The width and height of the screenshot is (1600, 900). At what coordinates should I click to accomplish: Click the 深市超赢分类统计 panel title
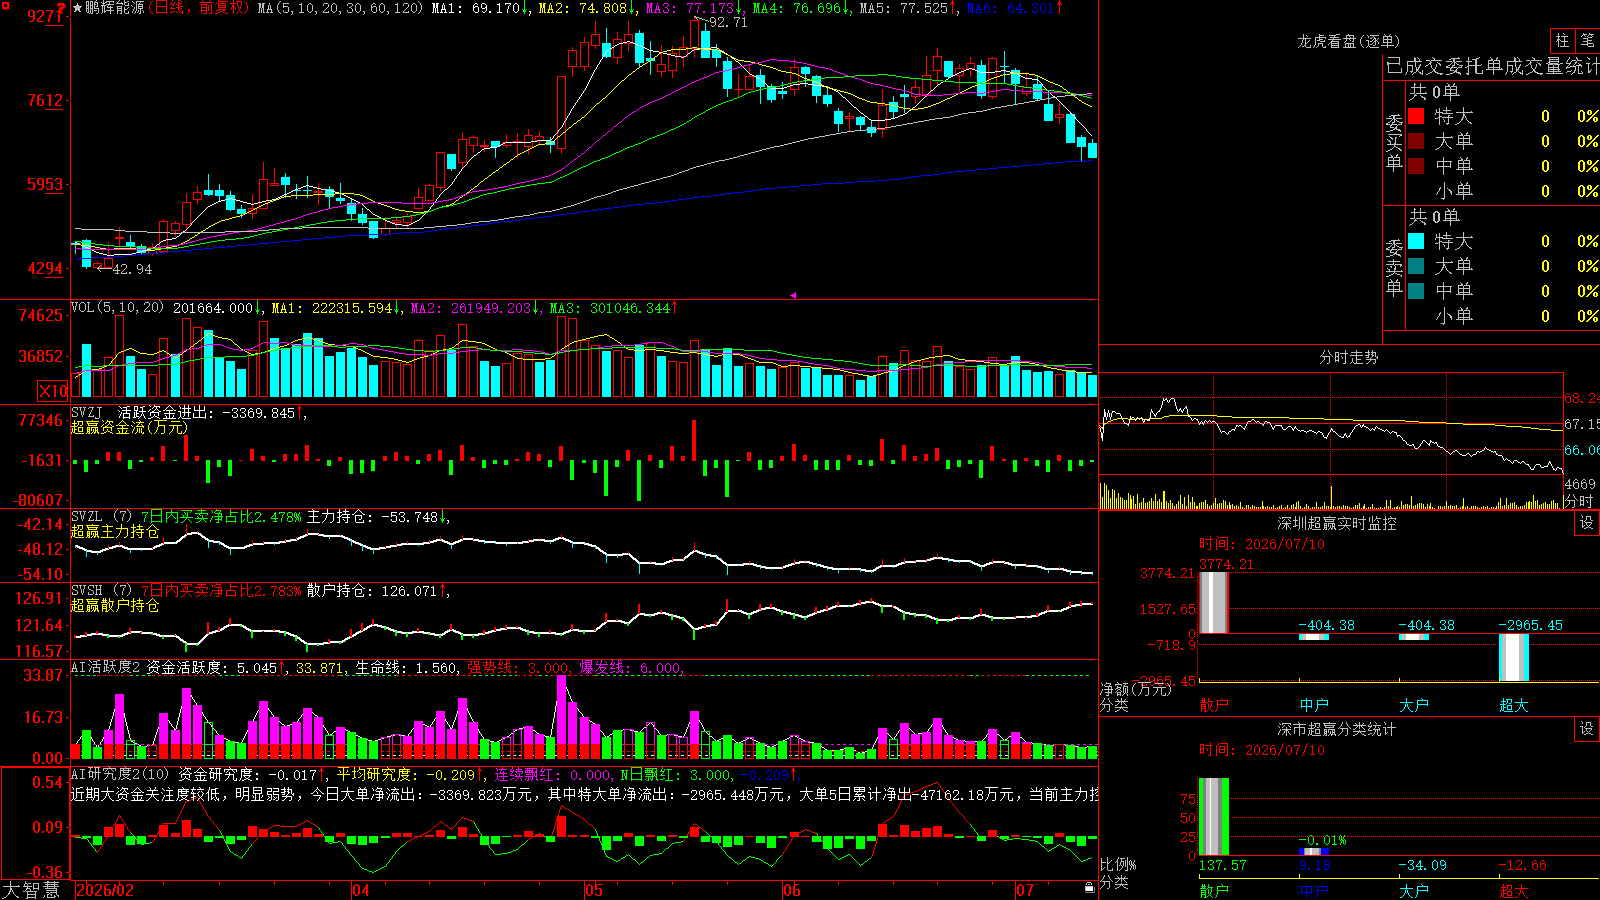click(x=1336, y=729)
